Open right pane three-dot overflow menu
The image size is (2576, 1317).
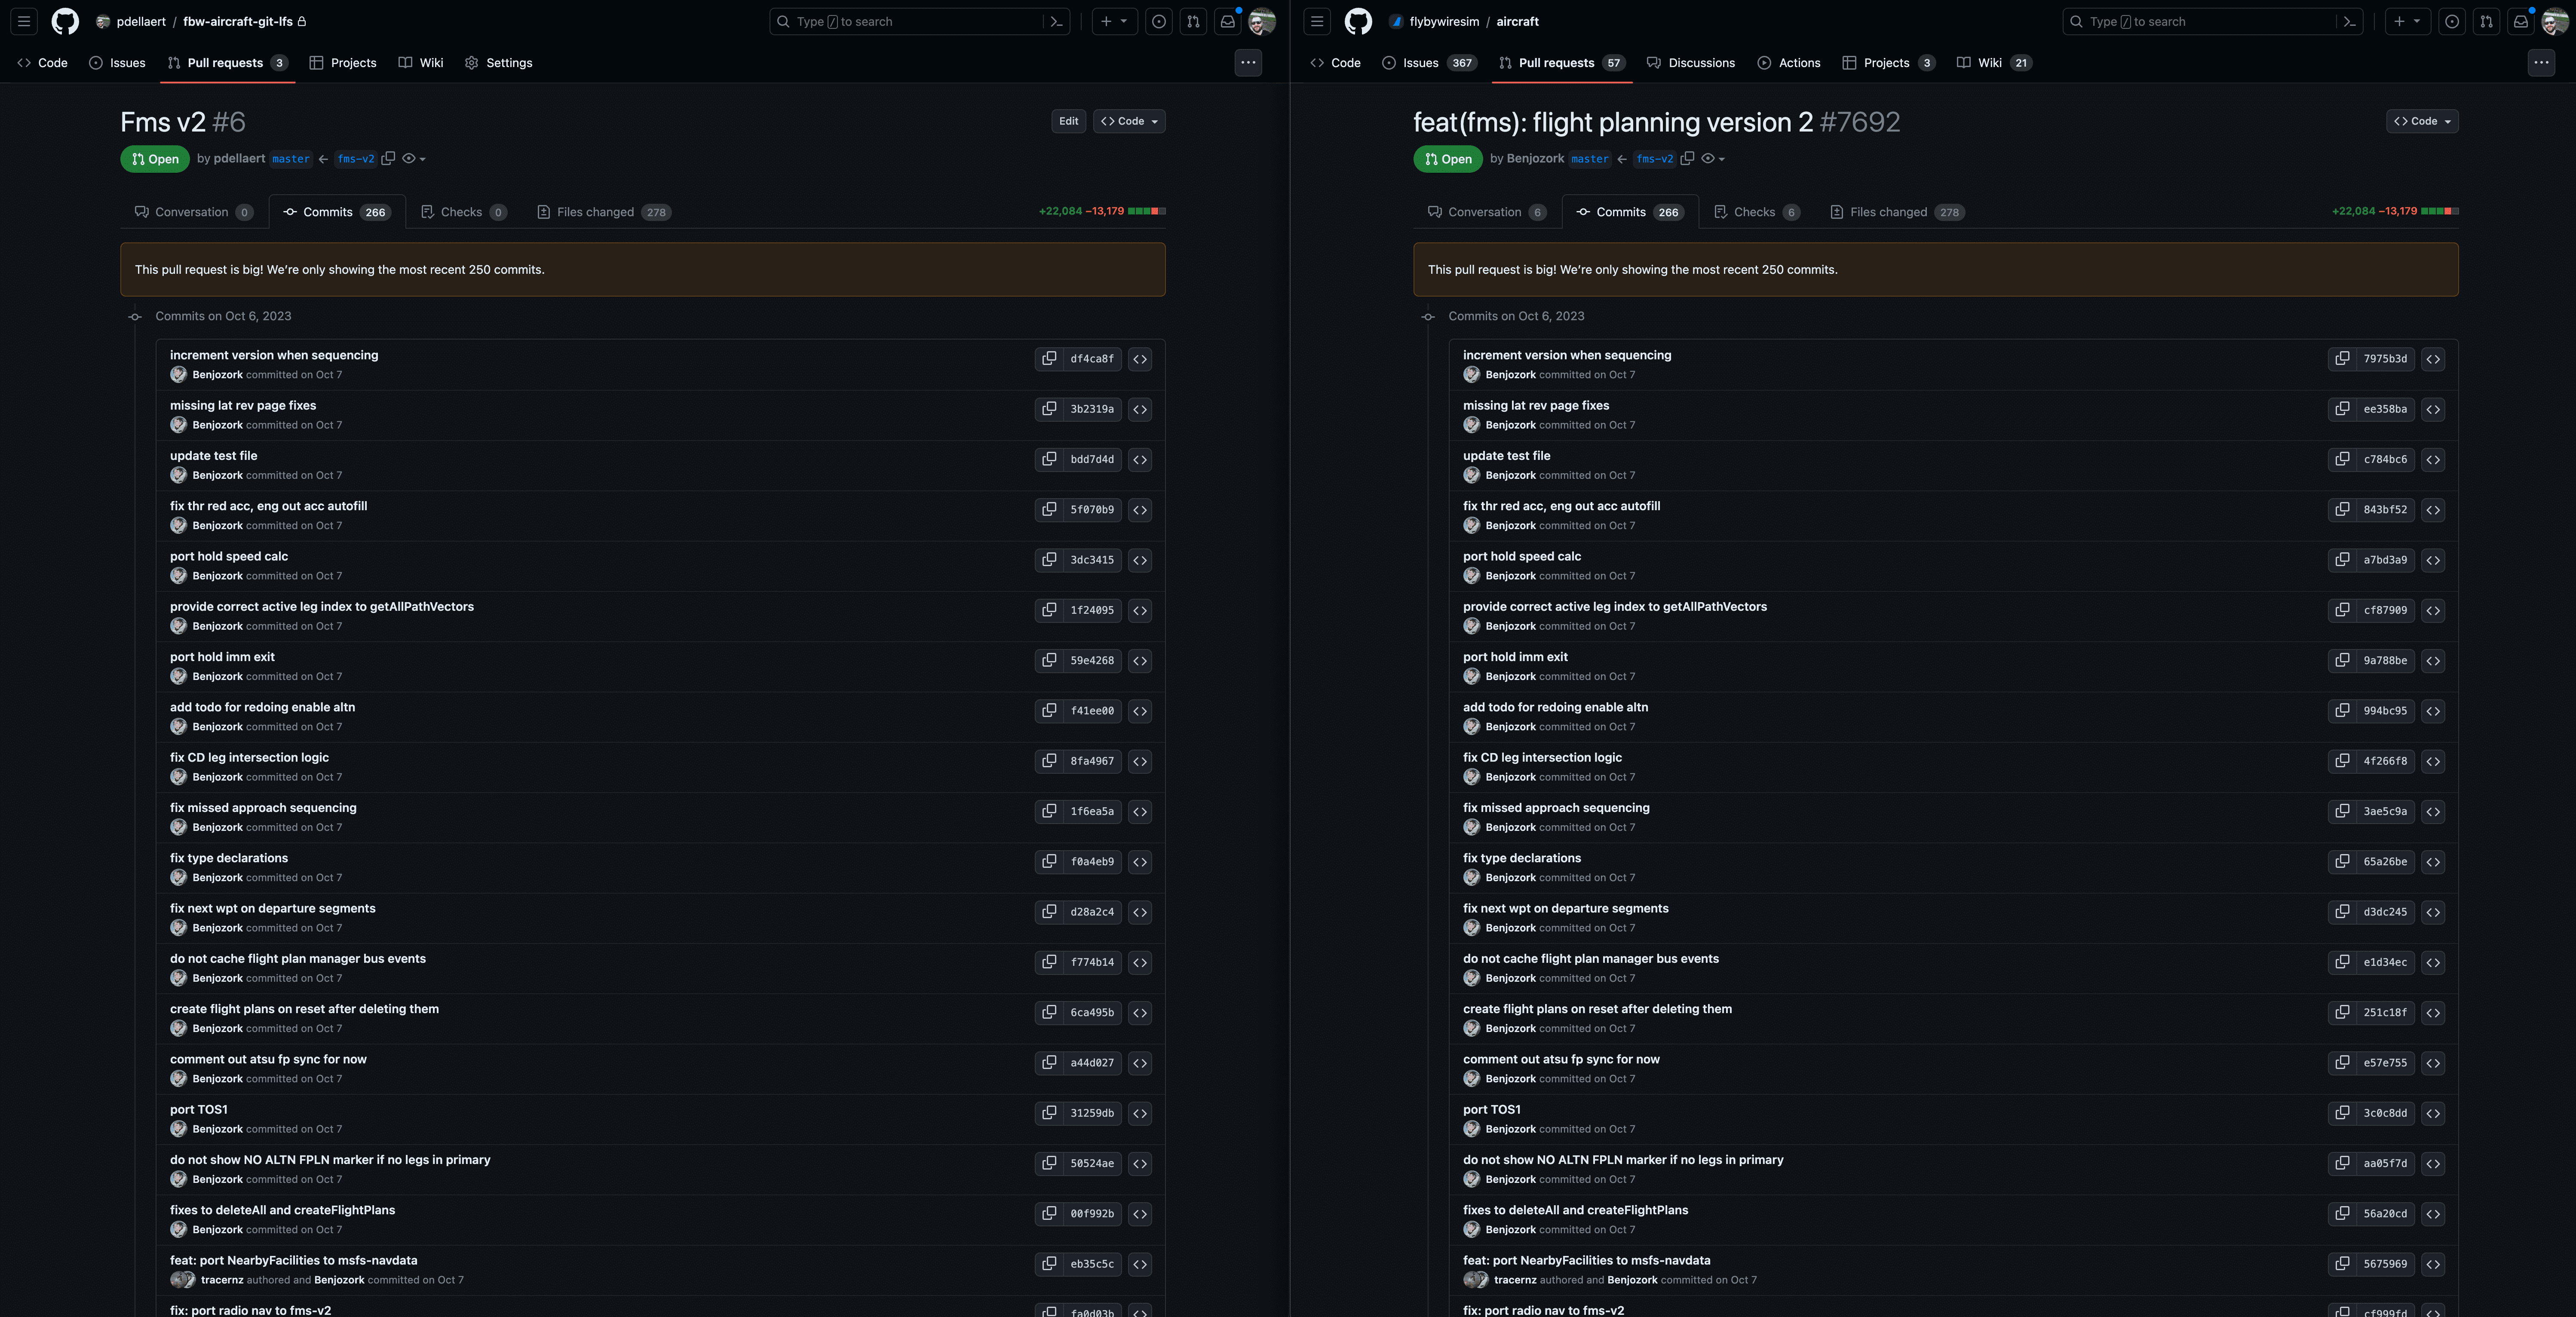[2541, 62]
